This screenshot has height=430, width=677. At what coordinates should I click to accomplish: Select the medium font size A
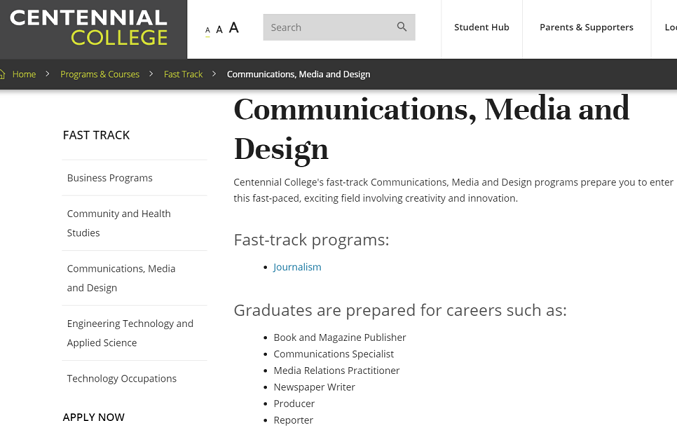point(219,29)
